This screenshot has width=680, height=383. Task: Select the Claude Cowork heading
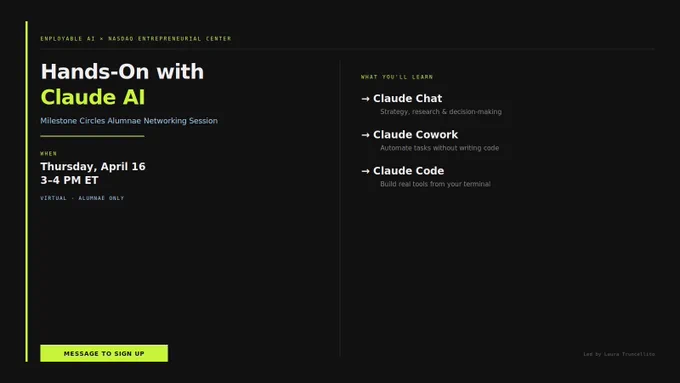tap(415, 134)
